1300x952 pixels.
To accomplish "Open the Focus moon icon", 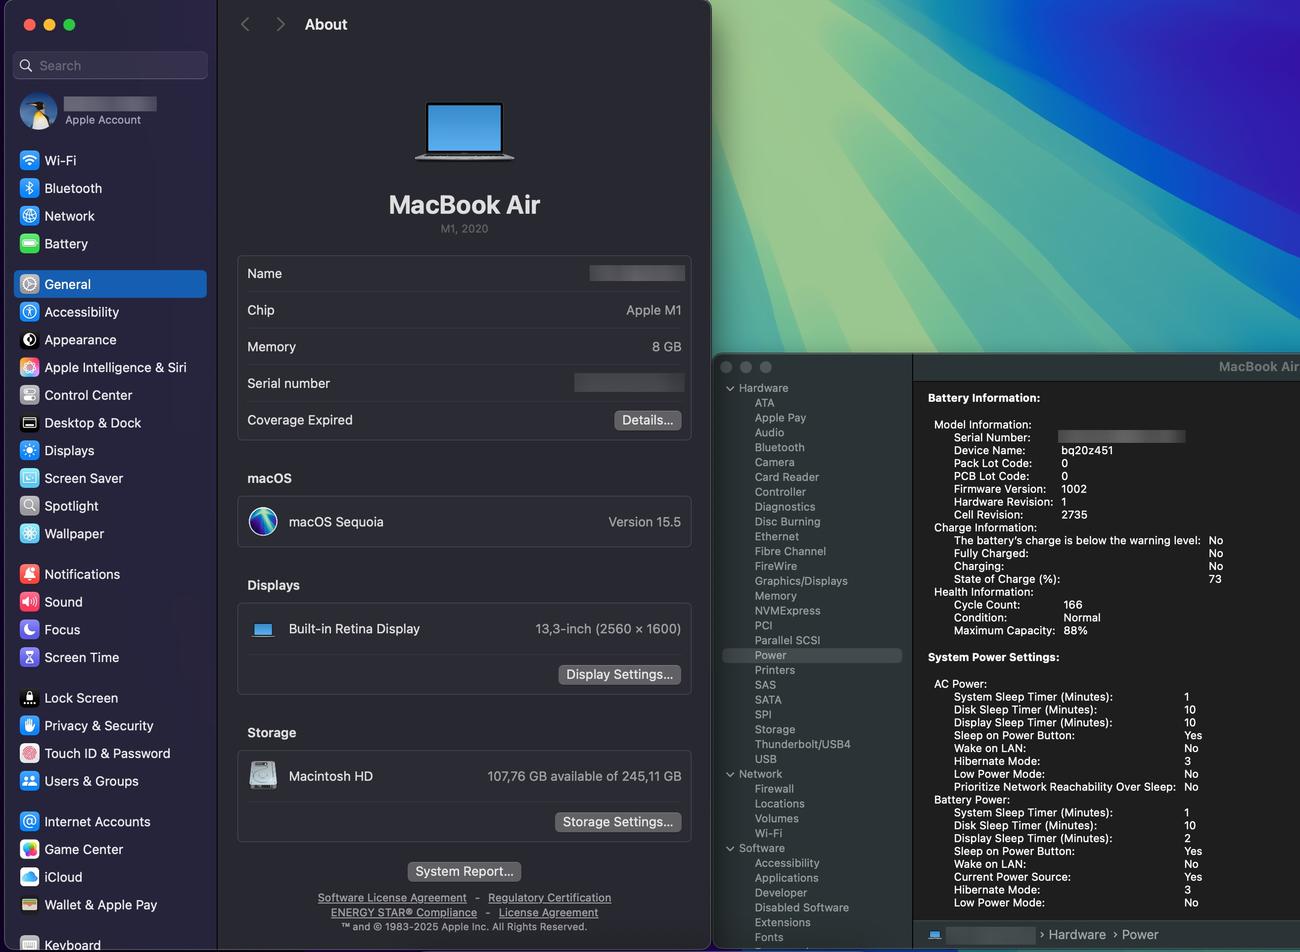I will pyautogui.click(x=30, y=630).
